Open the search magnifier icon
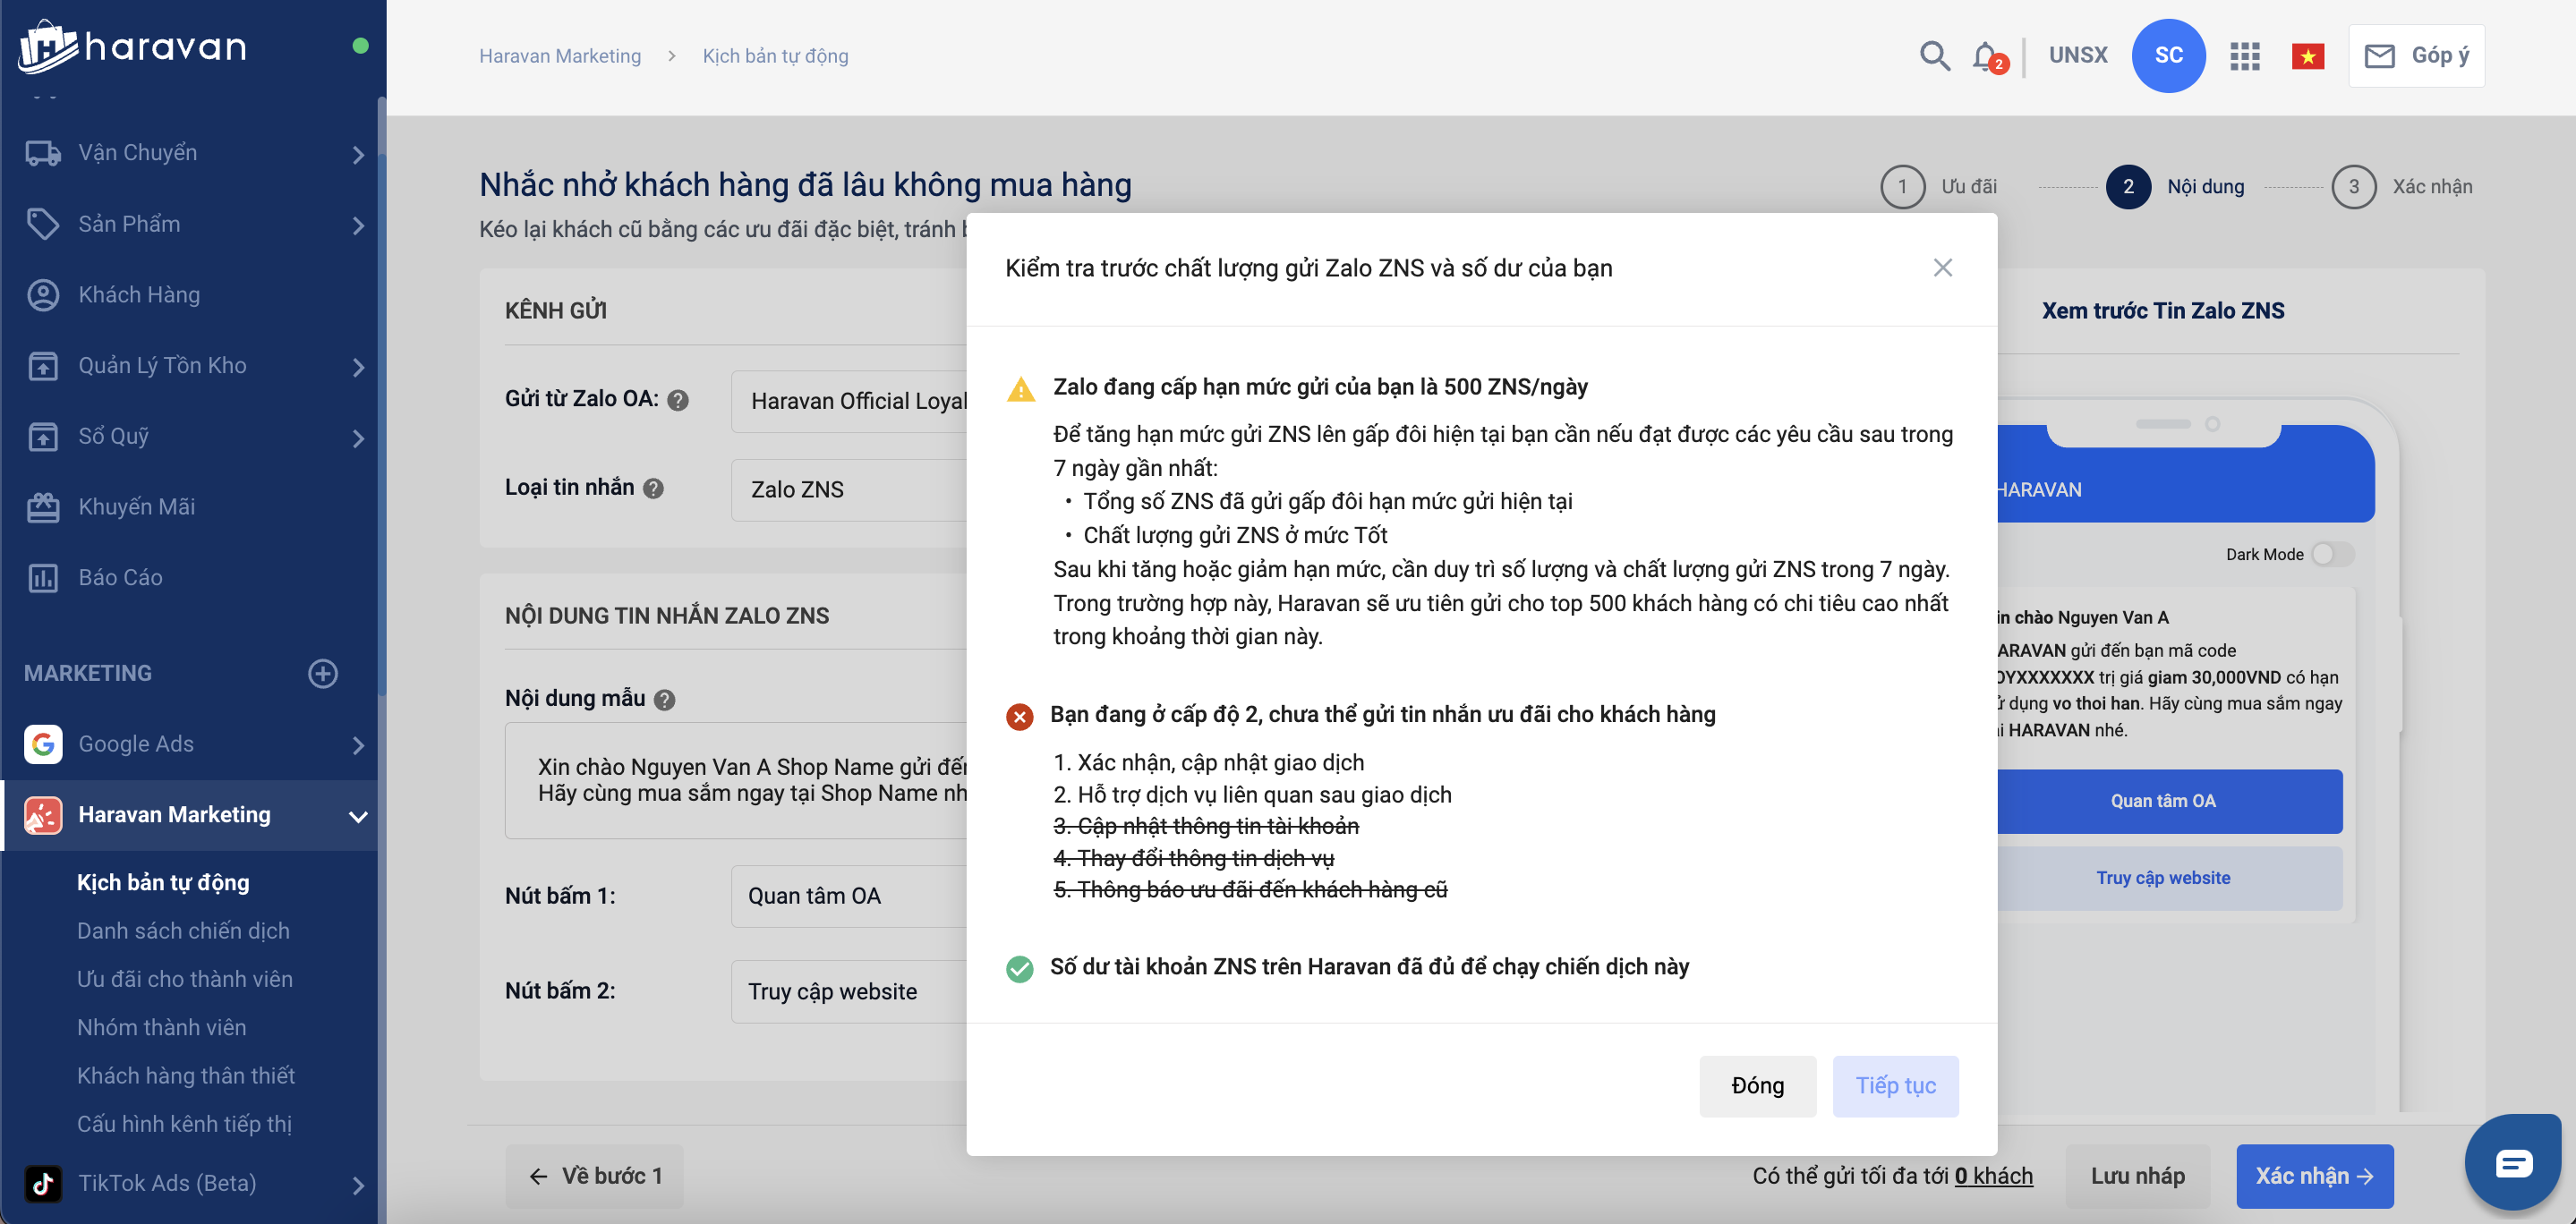This screenshot has height=1224, width=2576. 1934,55
